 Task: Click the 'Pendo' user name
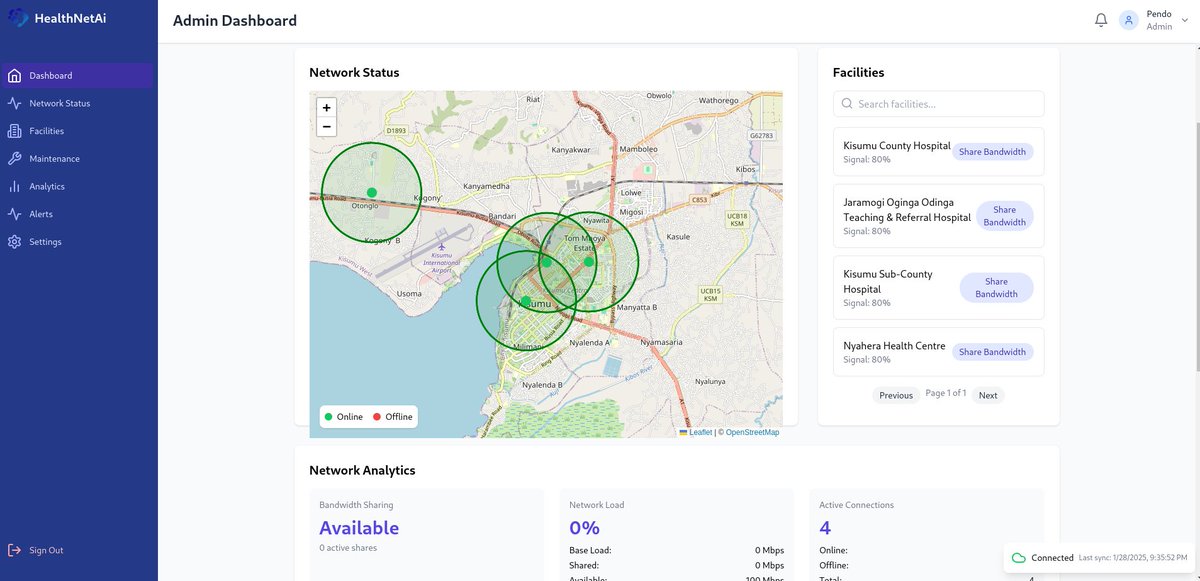pyautogui.click(x=1159, y=14)
